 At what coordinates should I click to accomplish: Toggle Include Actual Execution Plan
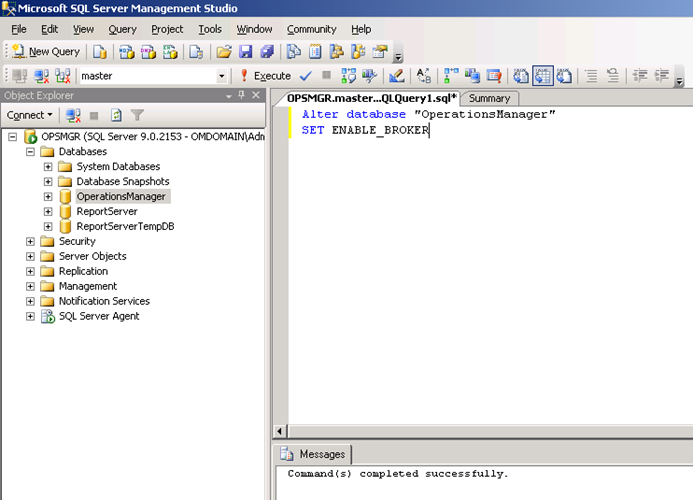[451, 76]
